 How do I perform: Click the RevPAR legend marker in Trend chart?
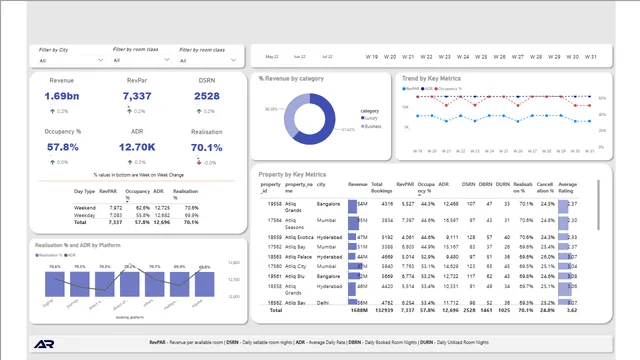coord(404,89)
